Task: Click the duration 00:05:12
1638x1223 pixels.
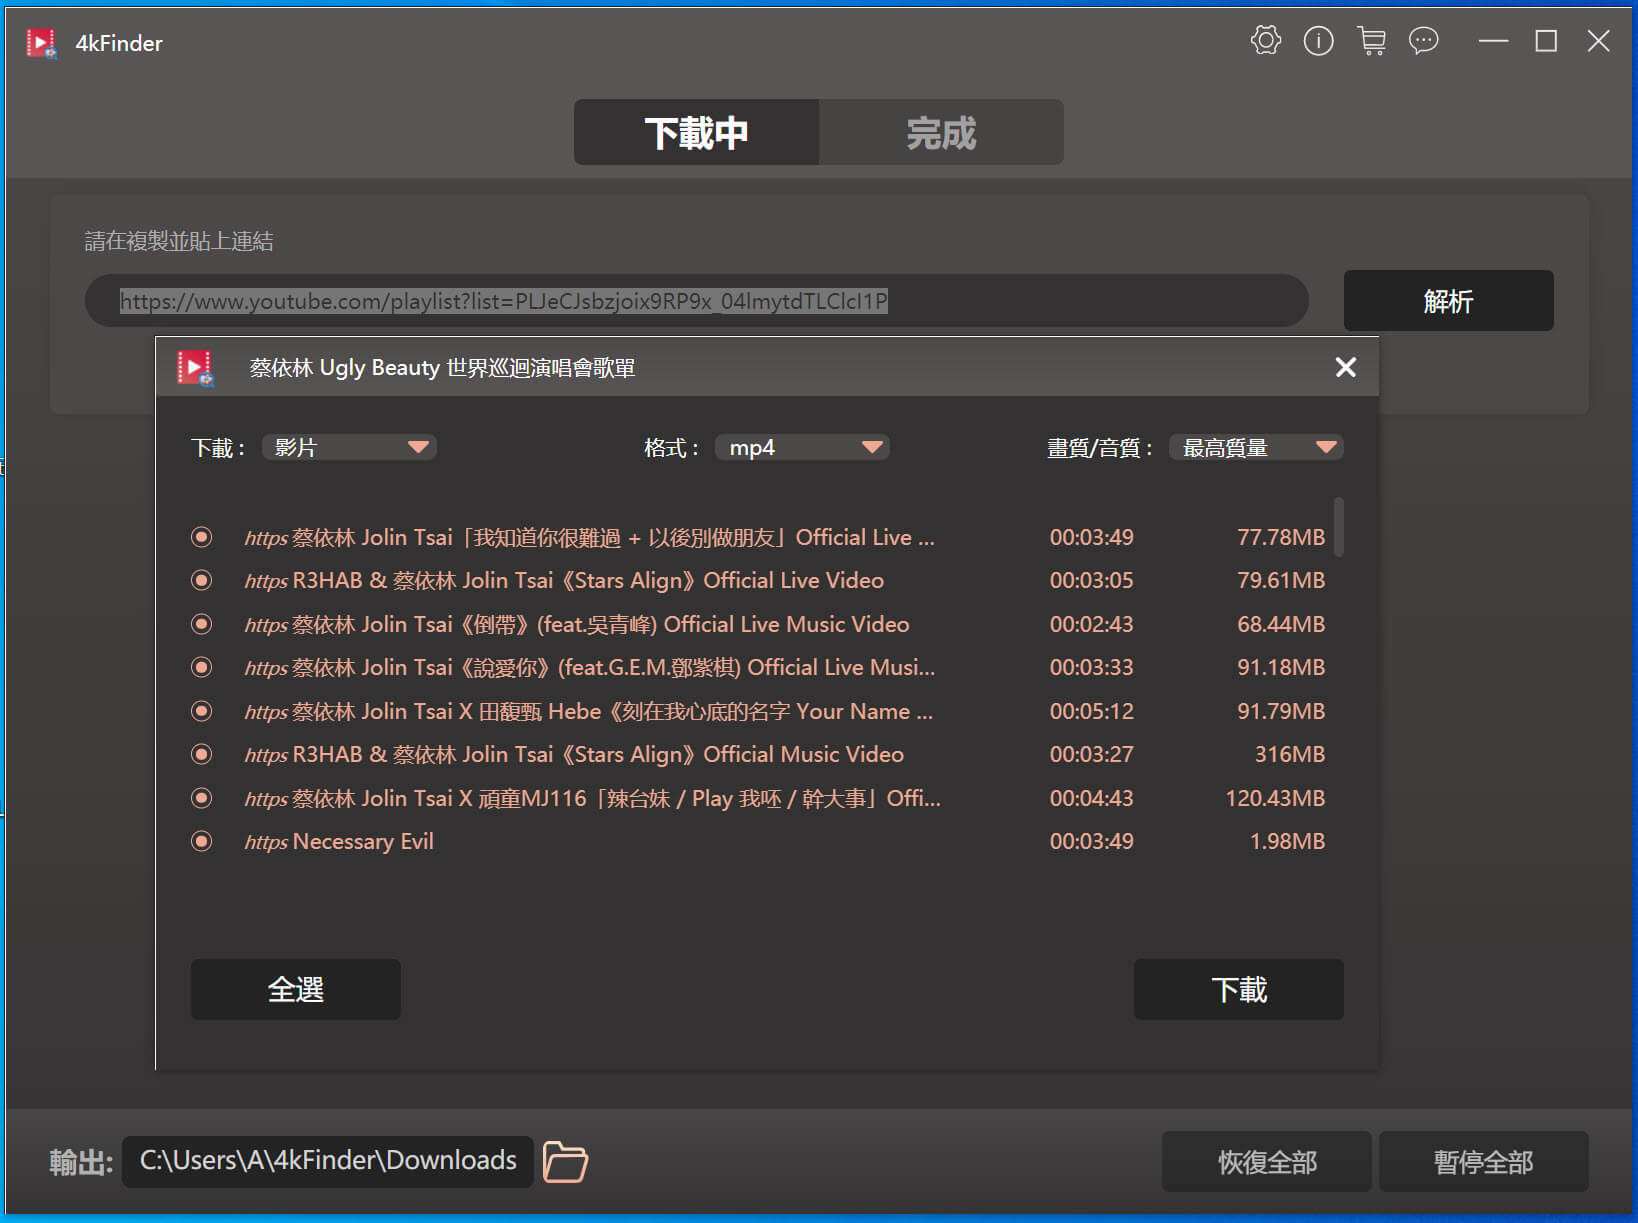Action: 1091,711
